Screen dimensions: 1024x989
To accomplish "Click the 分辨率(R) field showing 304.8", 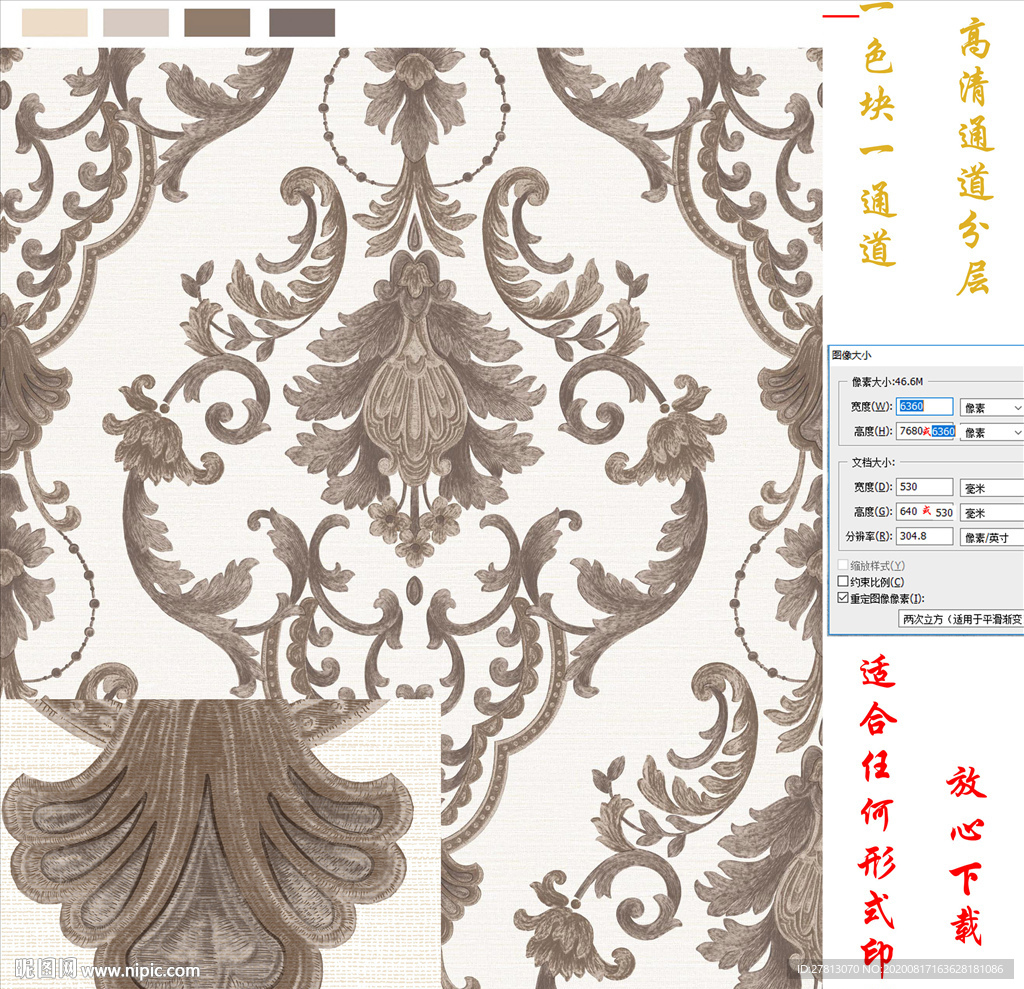I will point(924,536).
